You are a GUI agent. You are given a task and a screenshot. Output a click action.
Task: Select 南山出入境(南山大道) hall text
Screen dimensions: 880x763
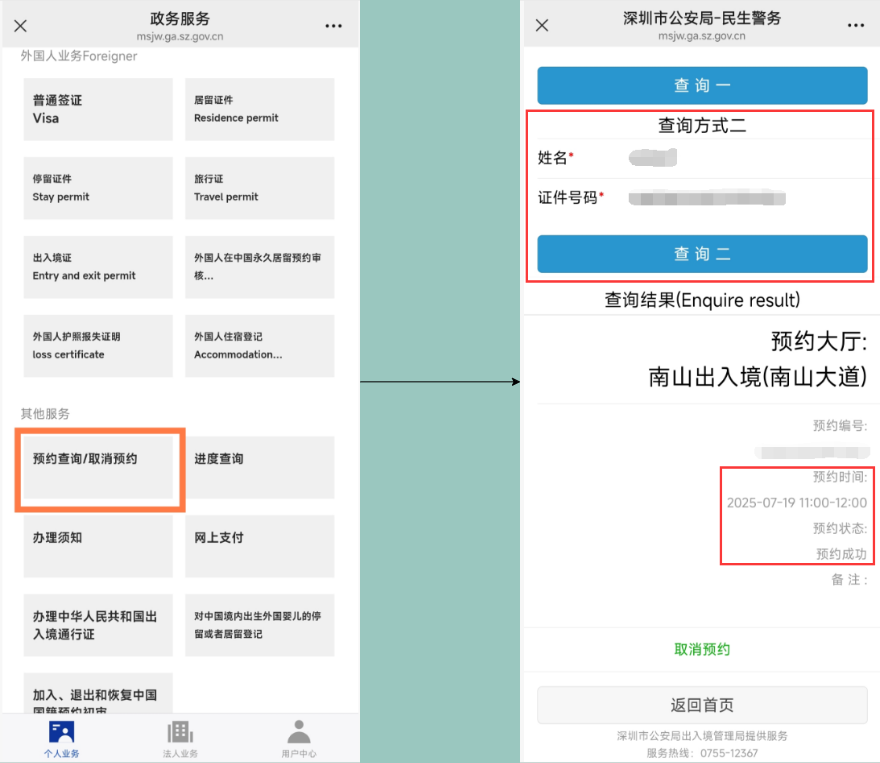pos(758,377)
